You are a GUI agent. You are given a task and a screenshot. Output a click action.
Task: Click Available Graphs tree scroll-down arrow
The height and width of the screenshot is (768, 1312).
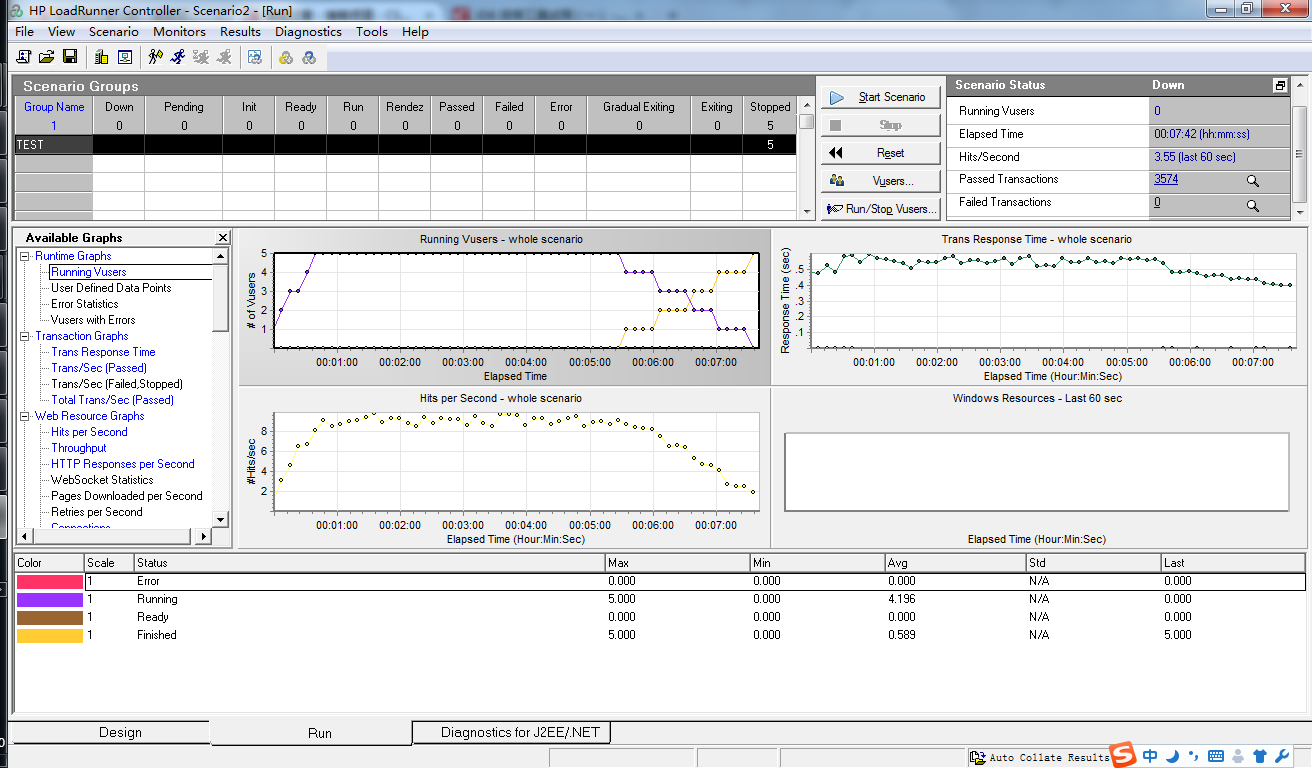221,519
